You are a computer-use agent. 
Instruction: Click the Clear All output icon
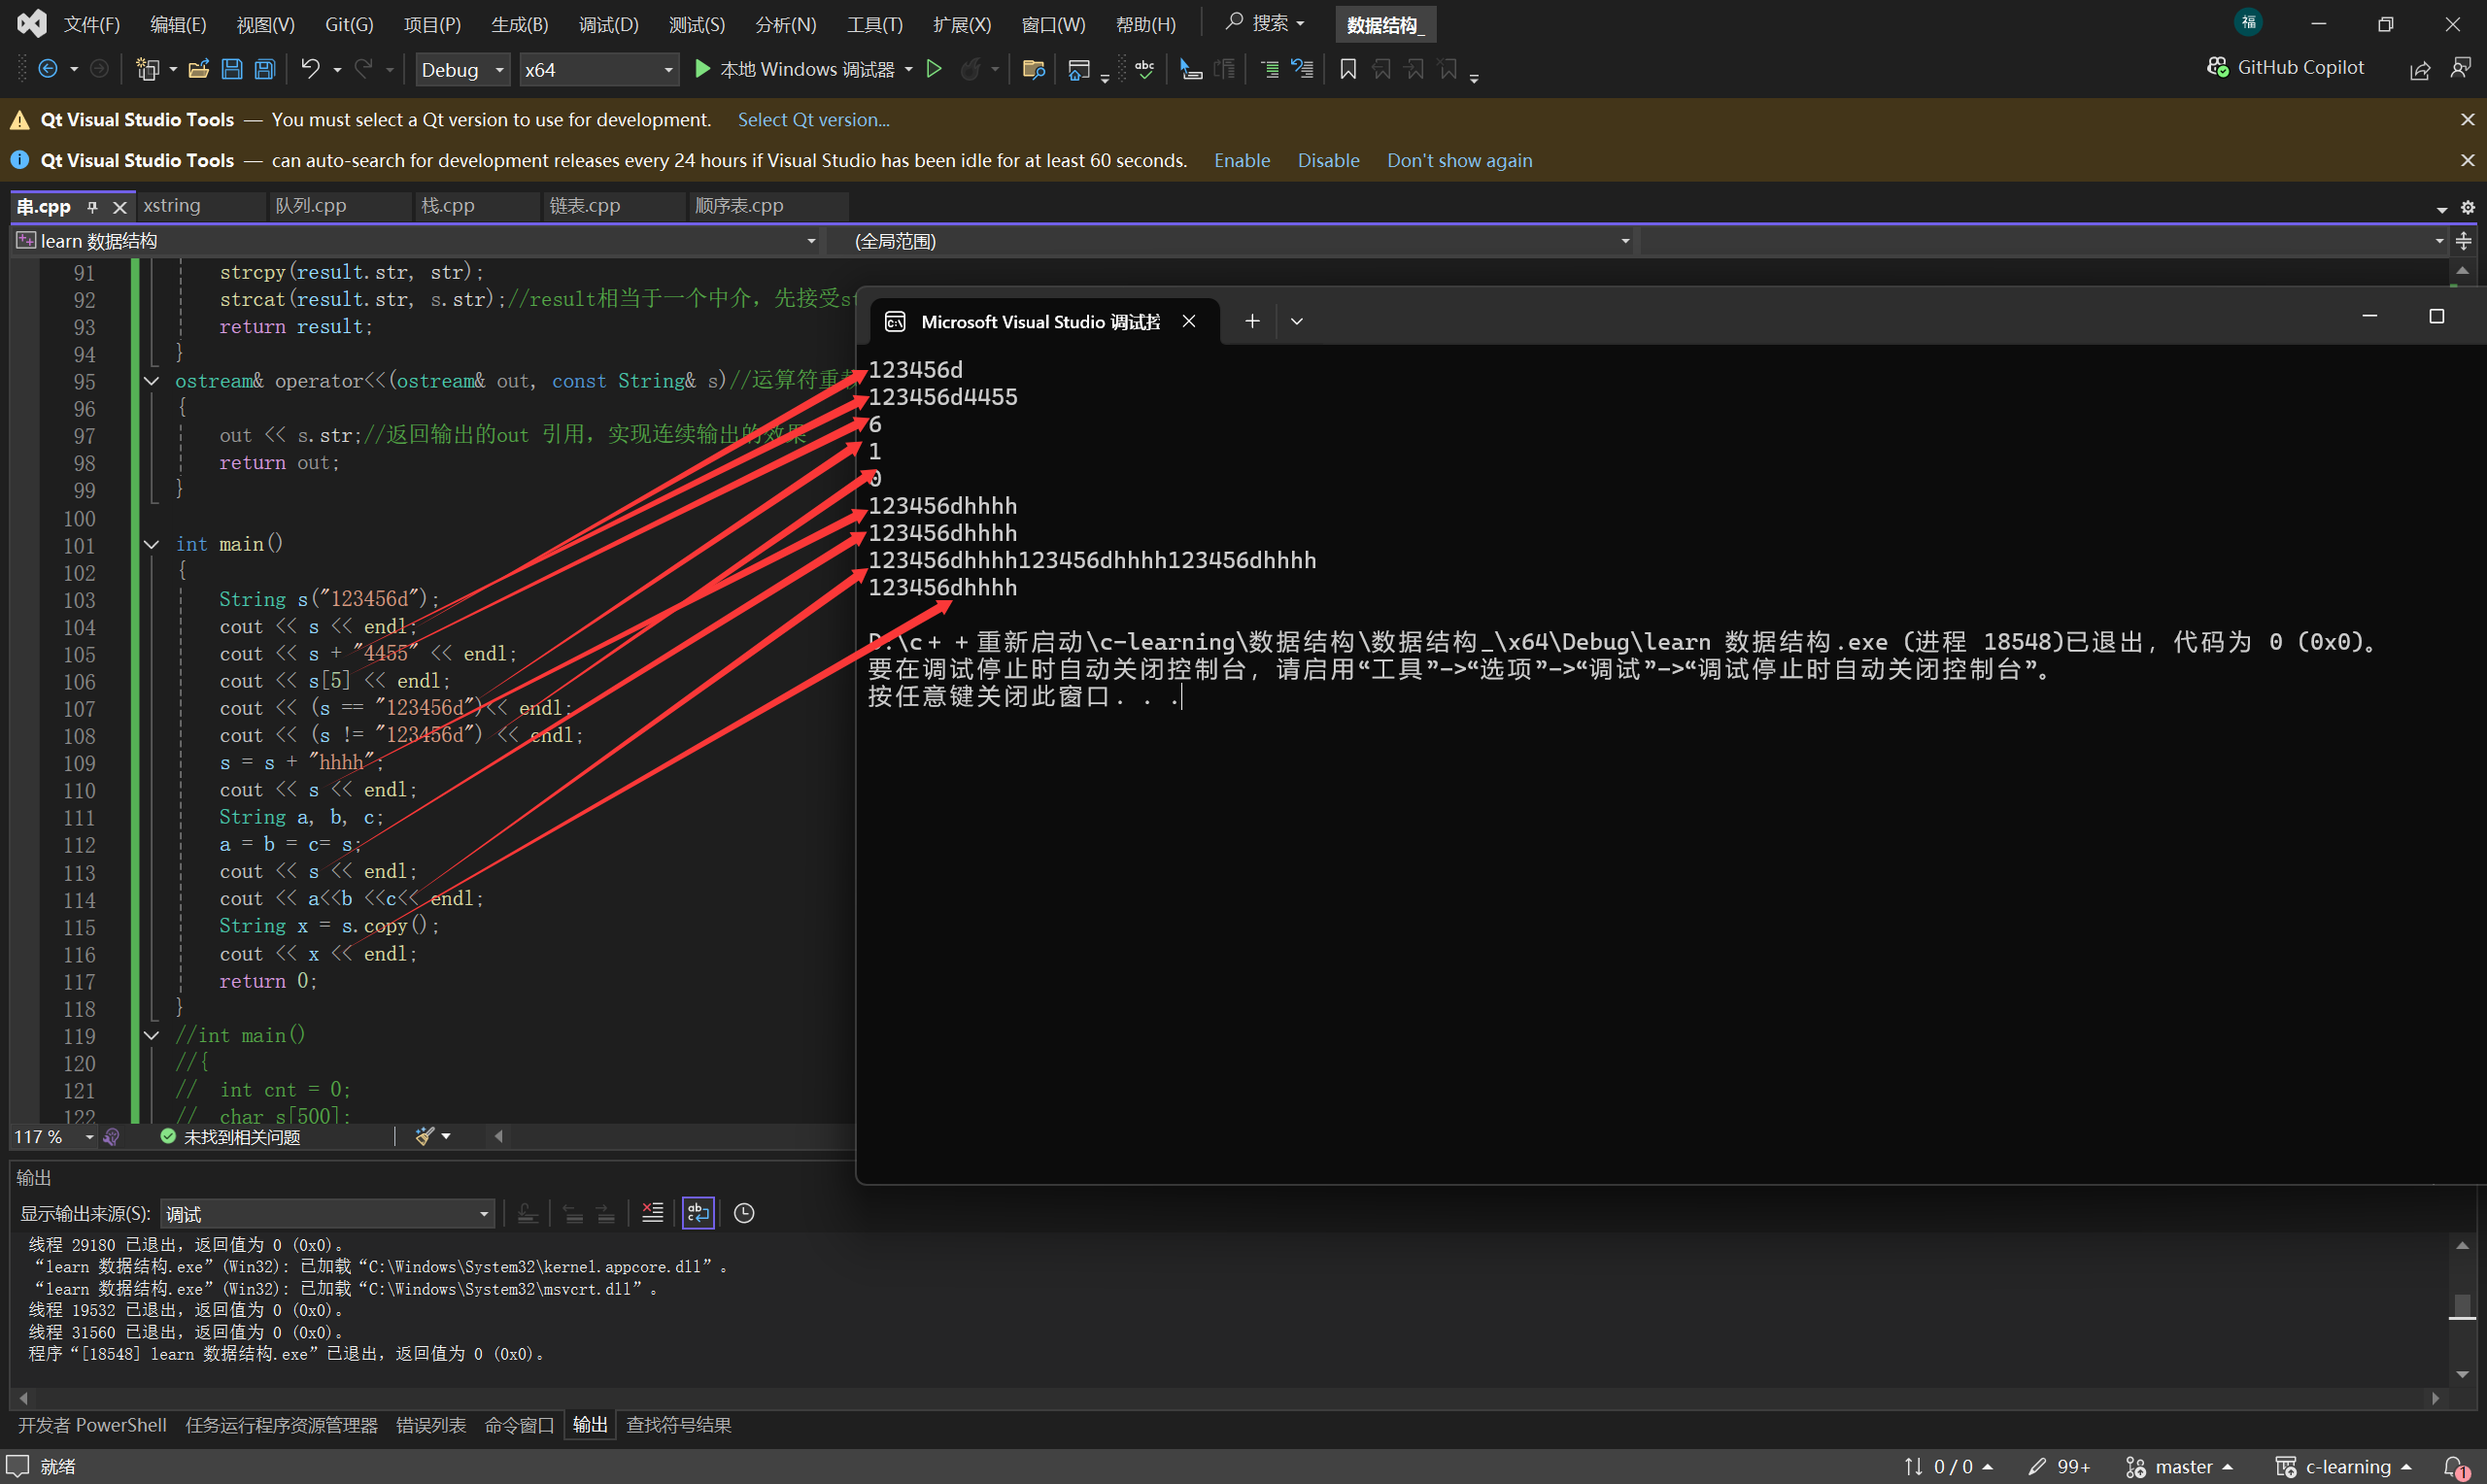click(x=652, y=1213)
